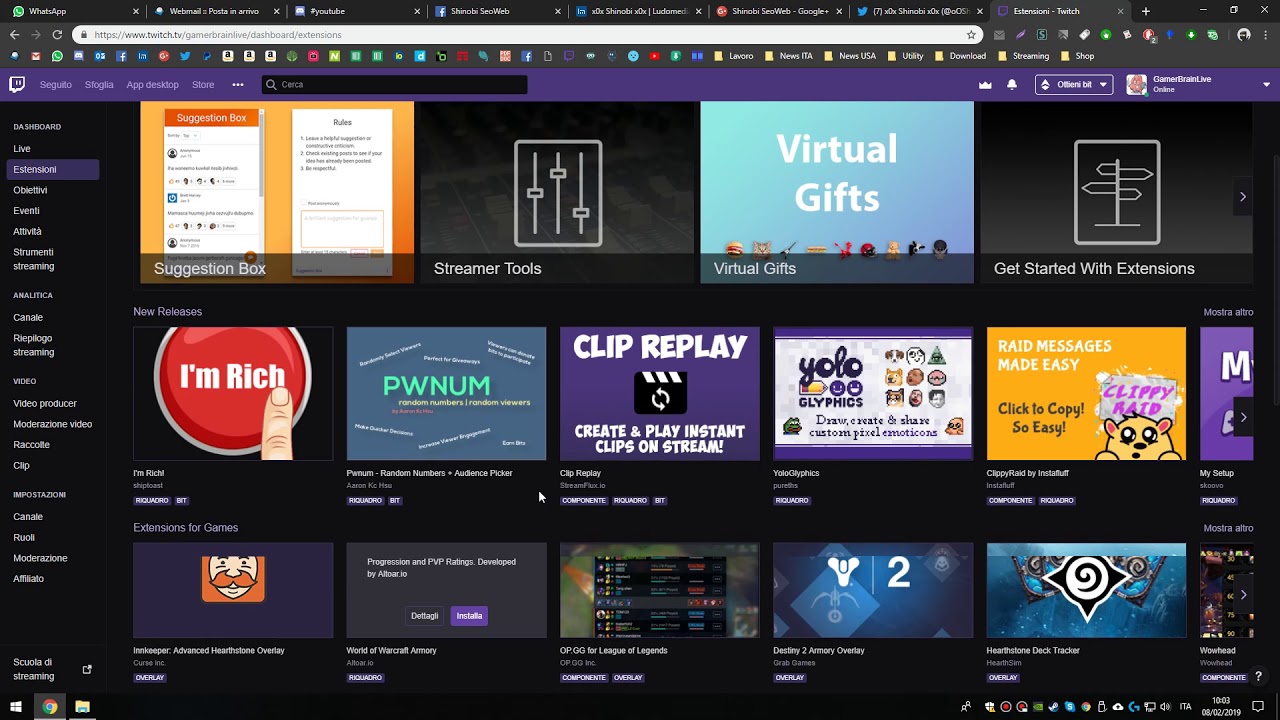1280x720 pixels.
Task: Switch to the WhatsApp browser tab
Action: 74,11
